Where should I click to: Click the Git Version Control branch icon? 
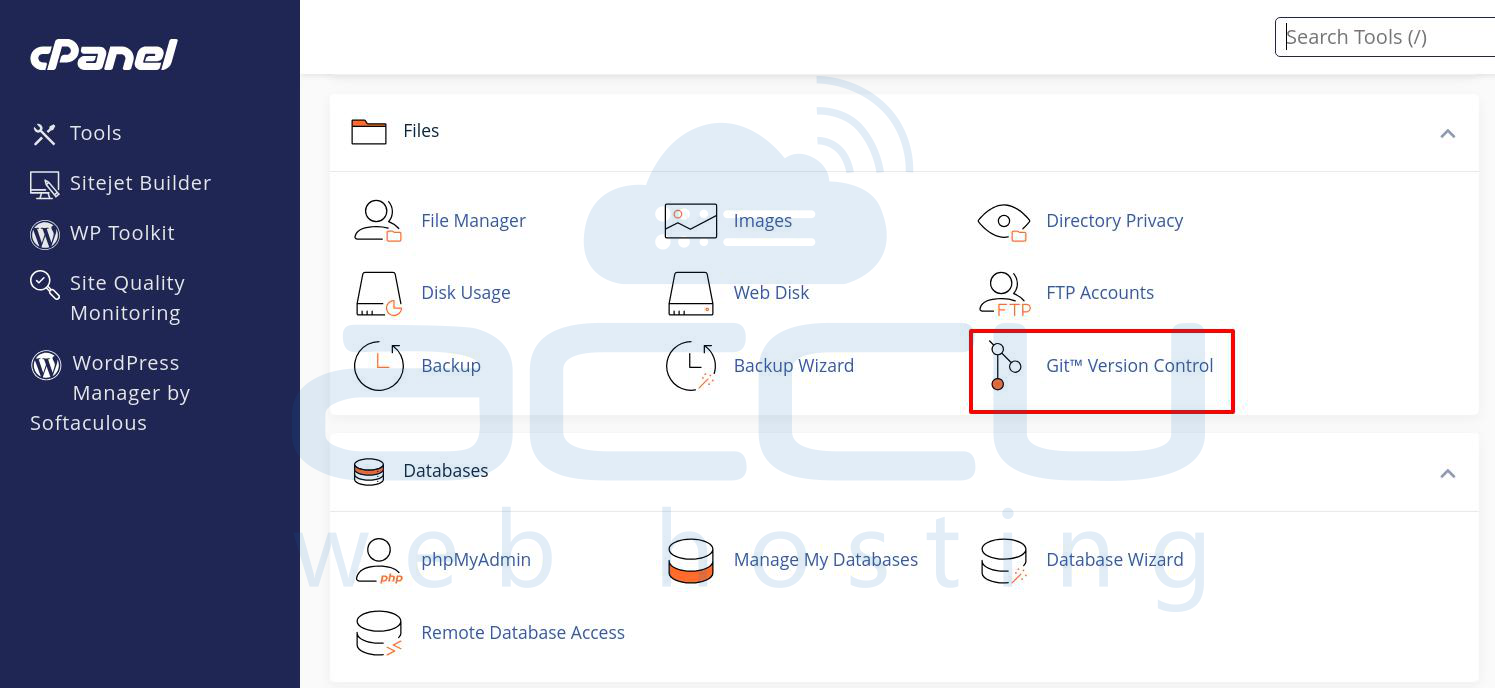(1004, 366)
